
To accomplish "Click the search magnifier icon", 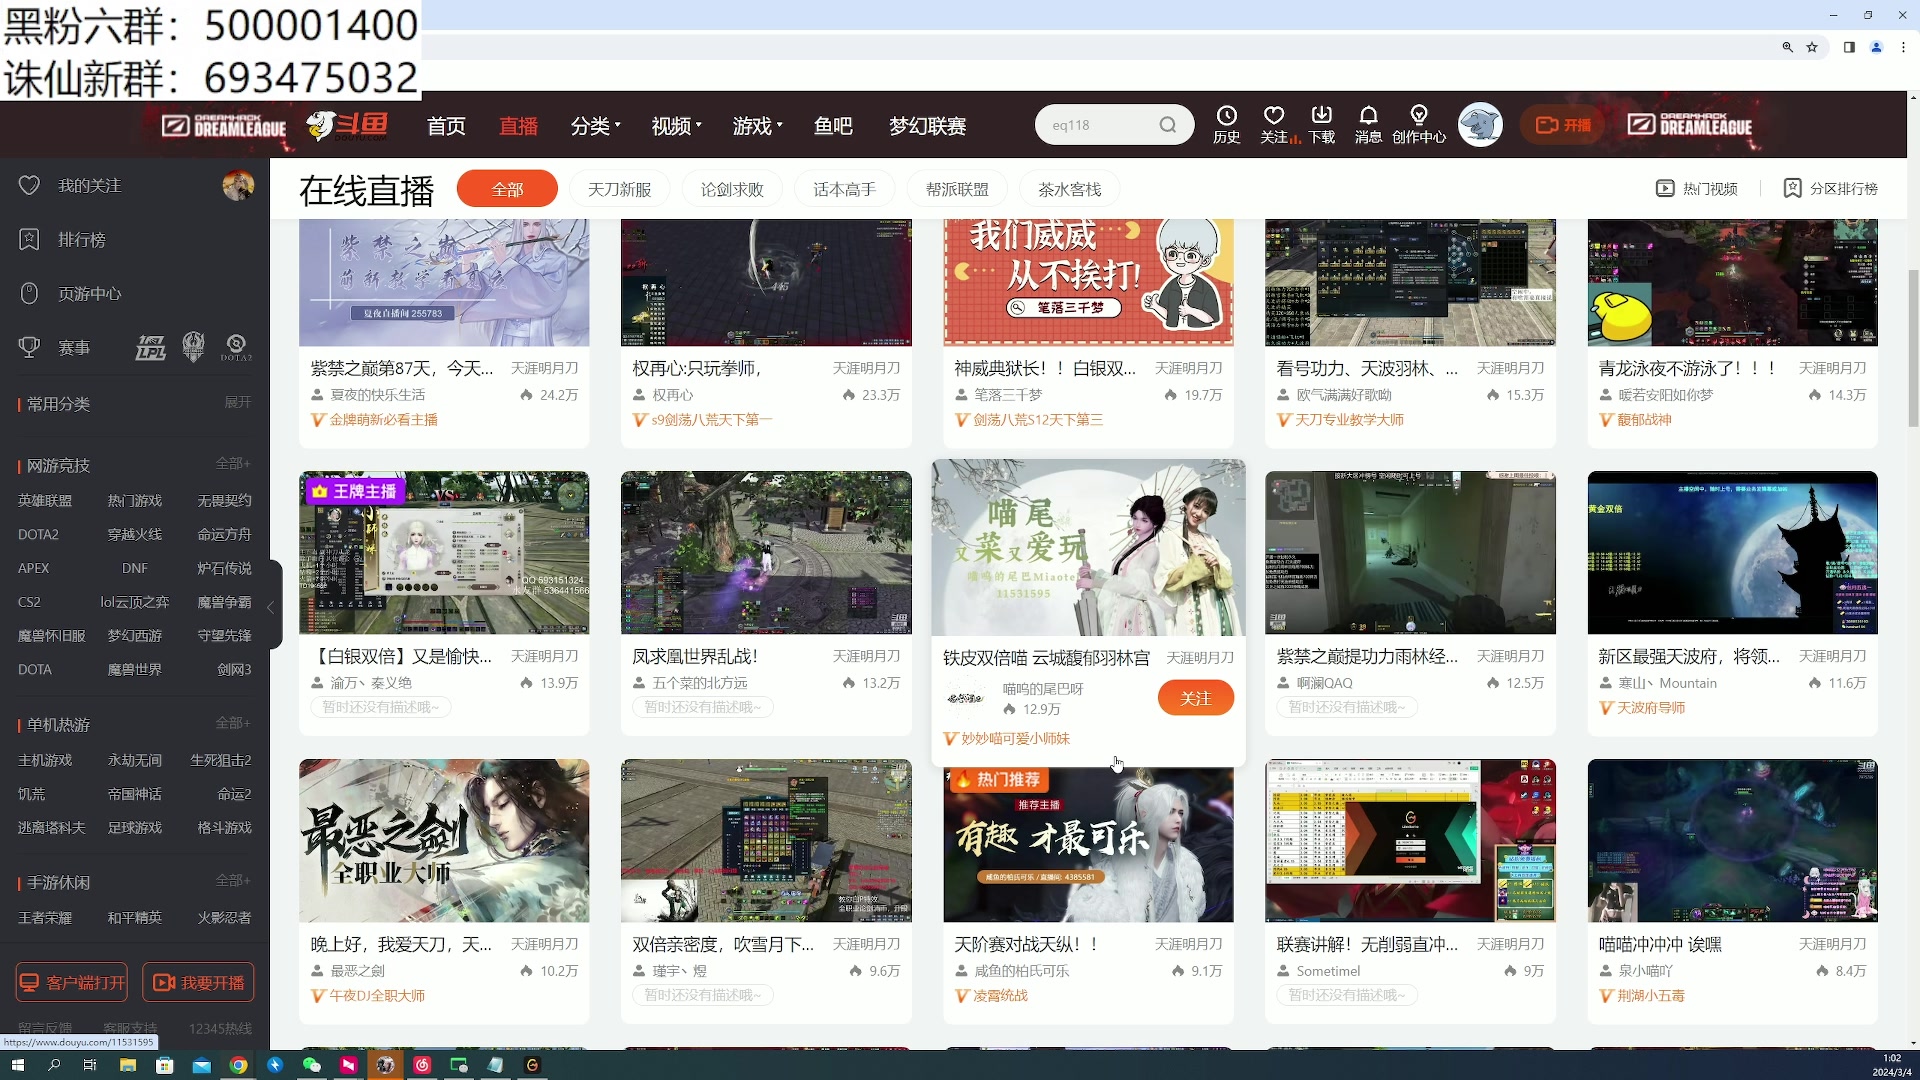I will [1168, 124].
